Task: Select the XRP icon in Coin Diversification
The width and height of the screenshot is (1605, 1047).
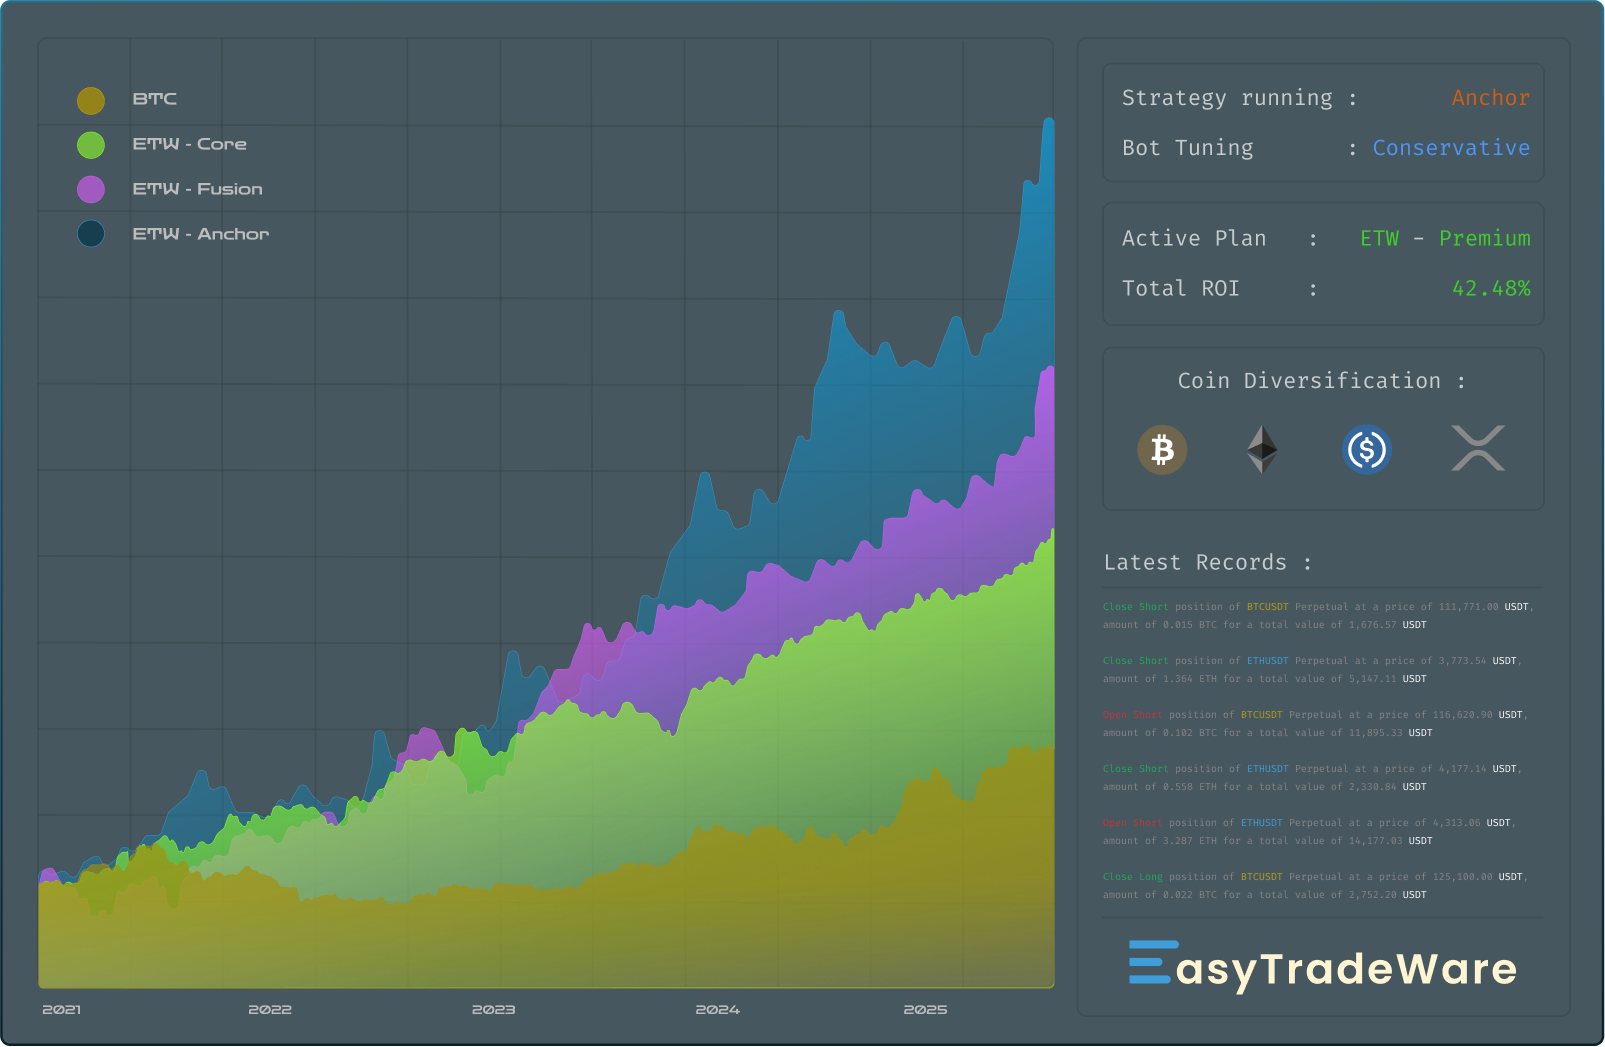Action: pos(1478,450)
